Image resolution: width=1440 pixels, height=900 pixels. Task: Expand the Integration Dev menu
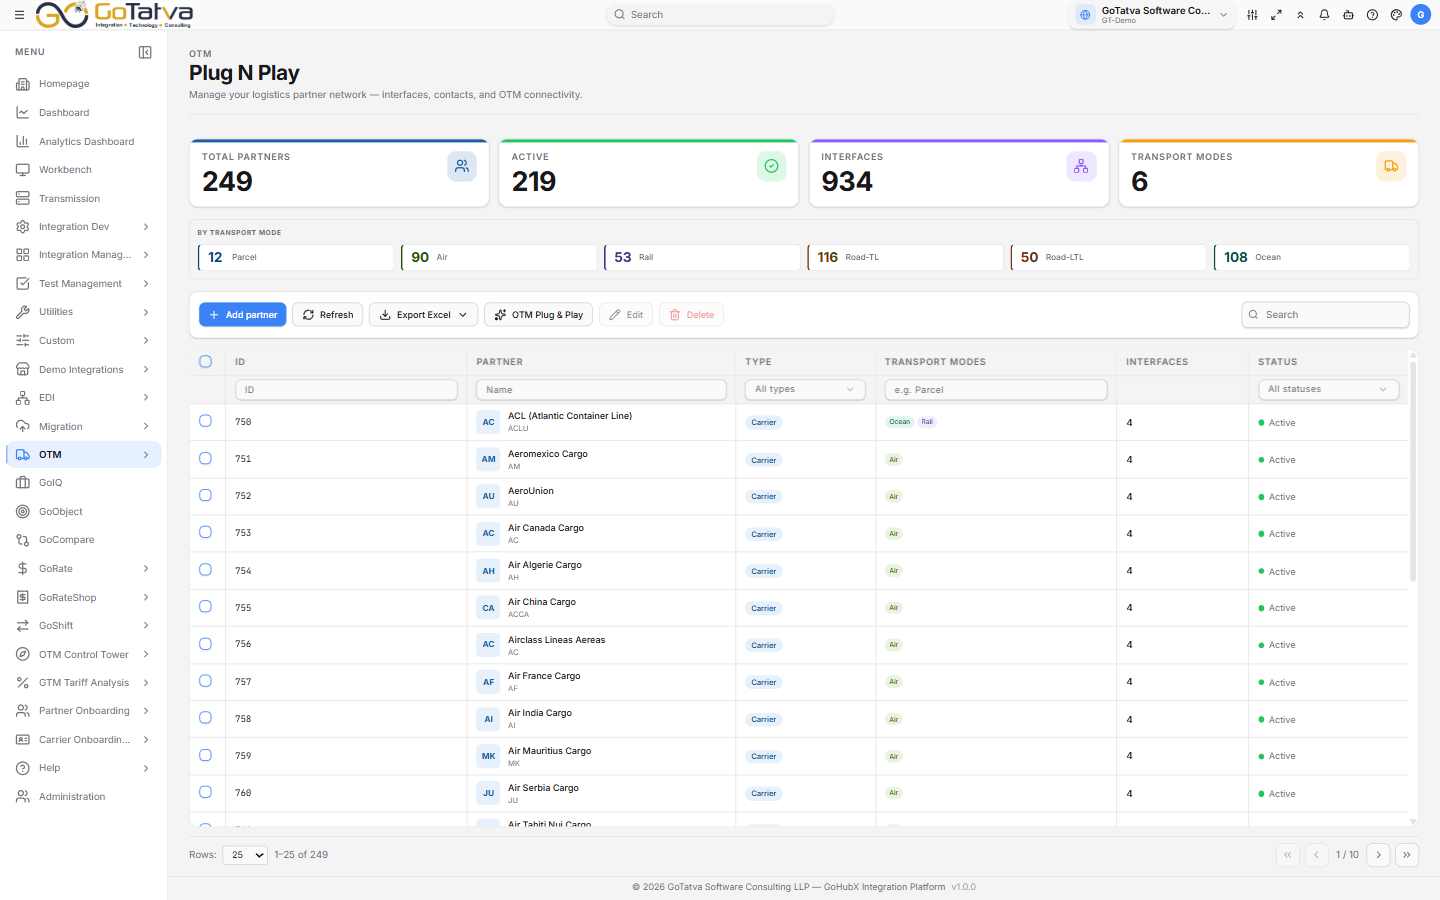click(x=84, y=227)
